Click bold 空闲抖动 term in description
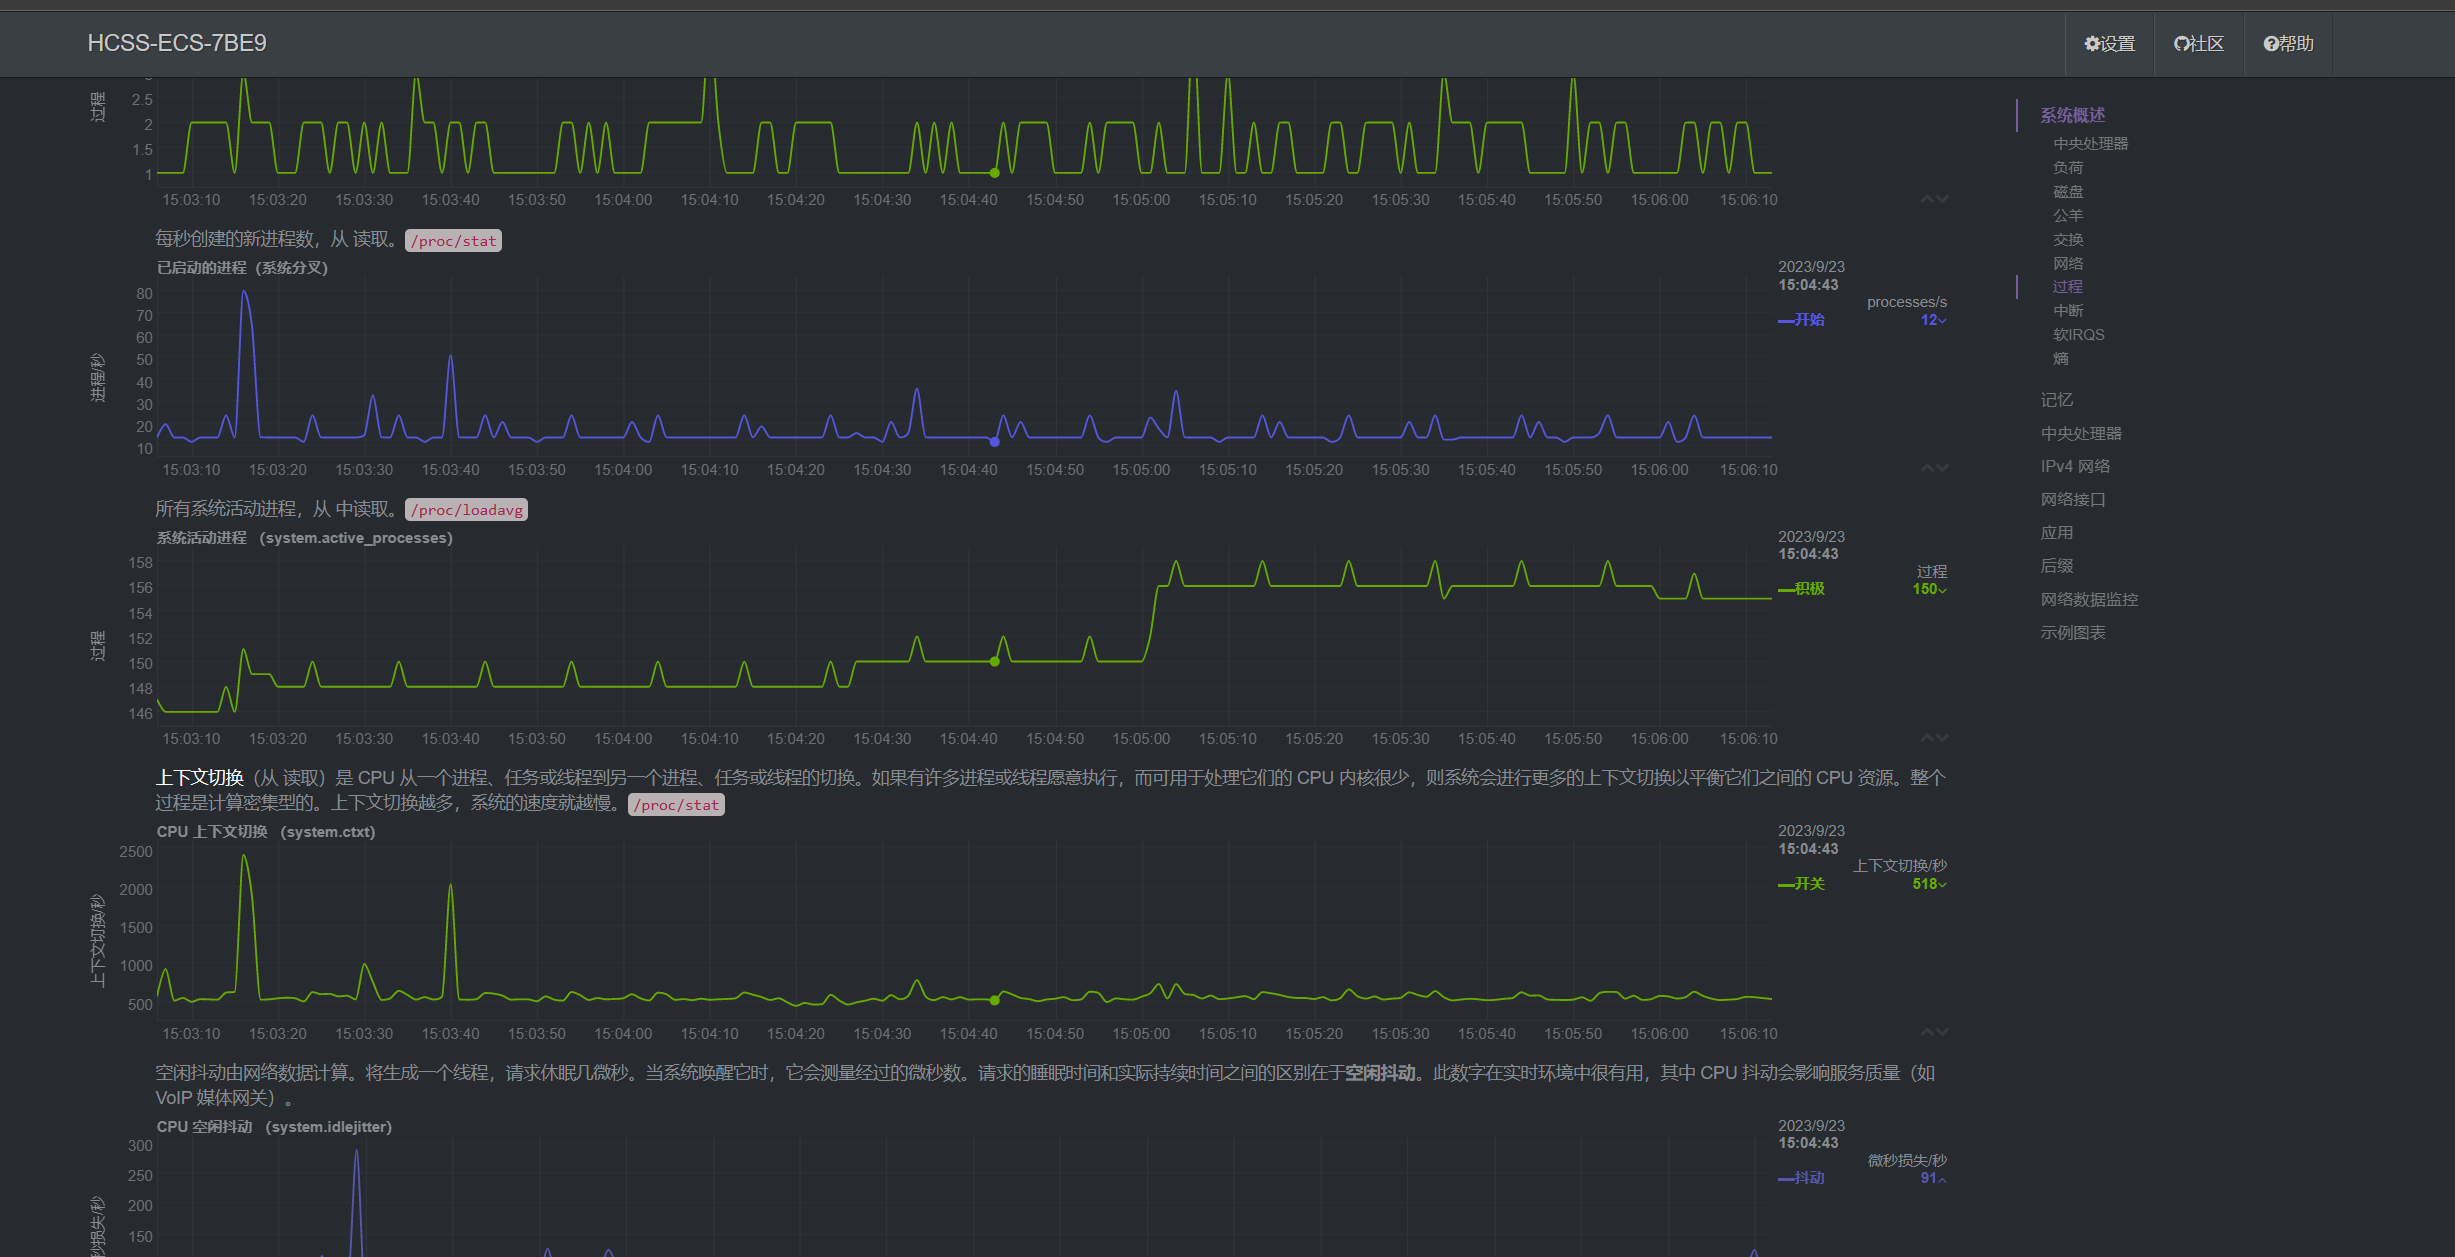This screenshot has width=2455, height=1257. click(x=1380, y=1073)
